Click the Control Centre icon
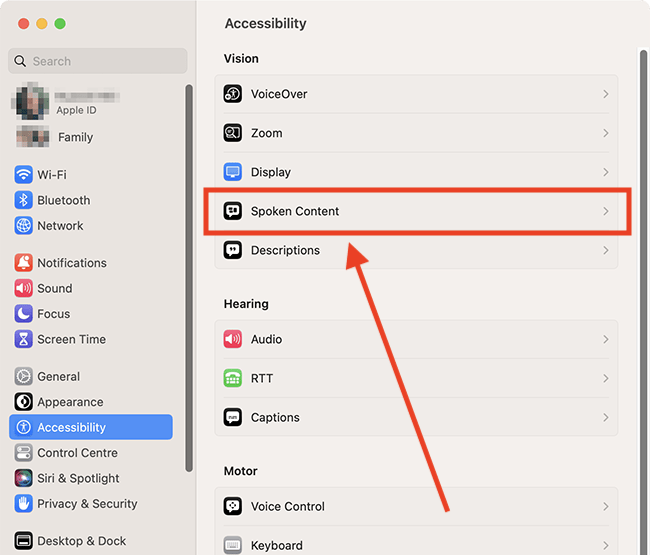The image size is (650, 555). [x=24, y=453]
